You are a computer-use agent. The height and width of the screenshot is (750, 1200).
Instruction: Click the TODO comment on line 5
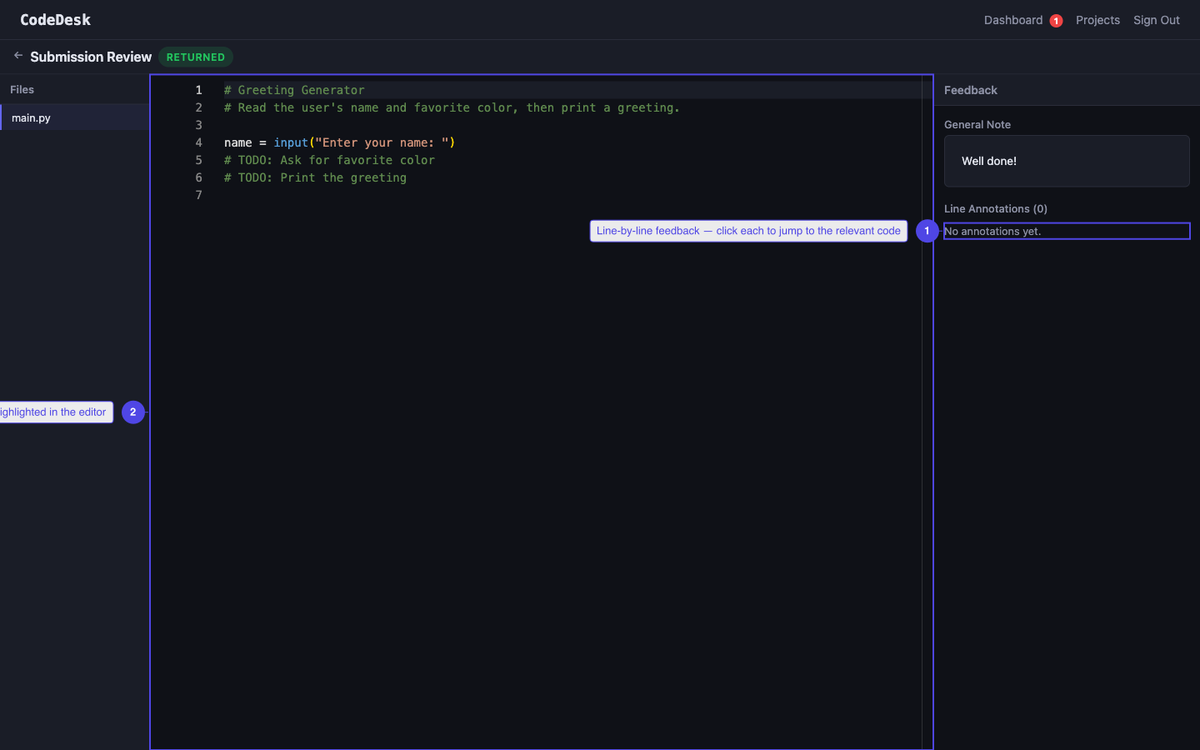click(330, 159)
